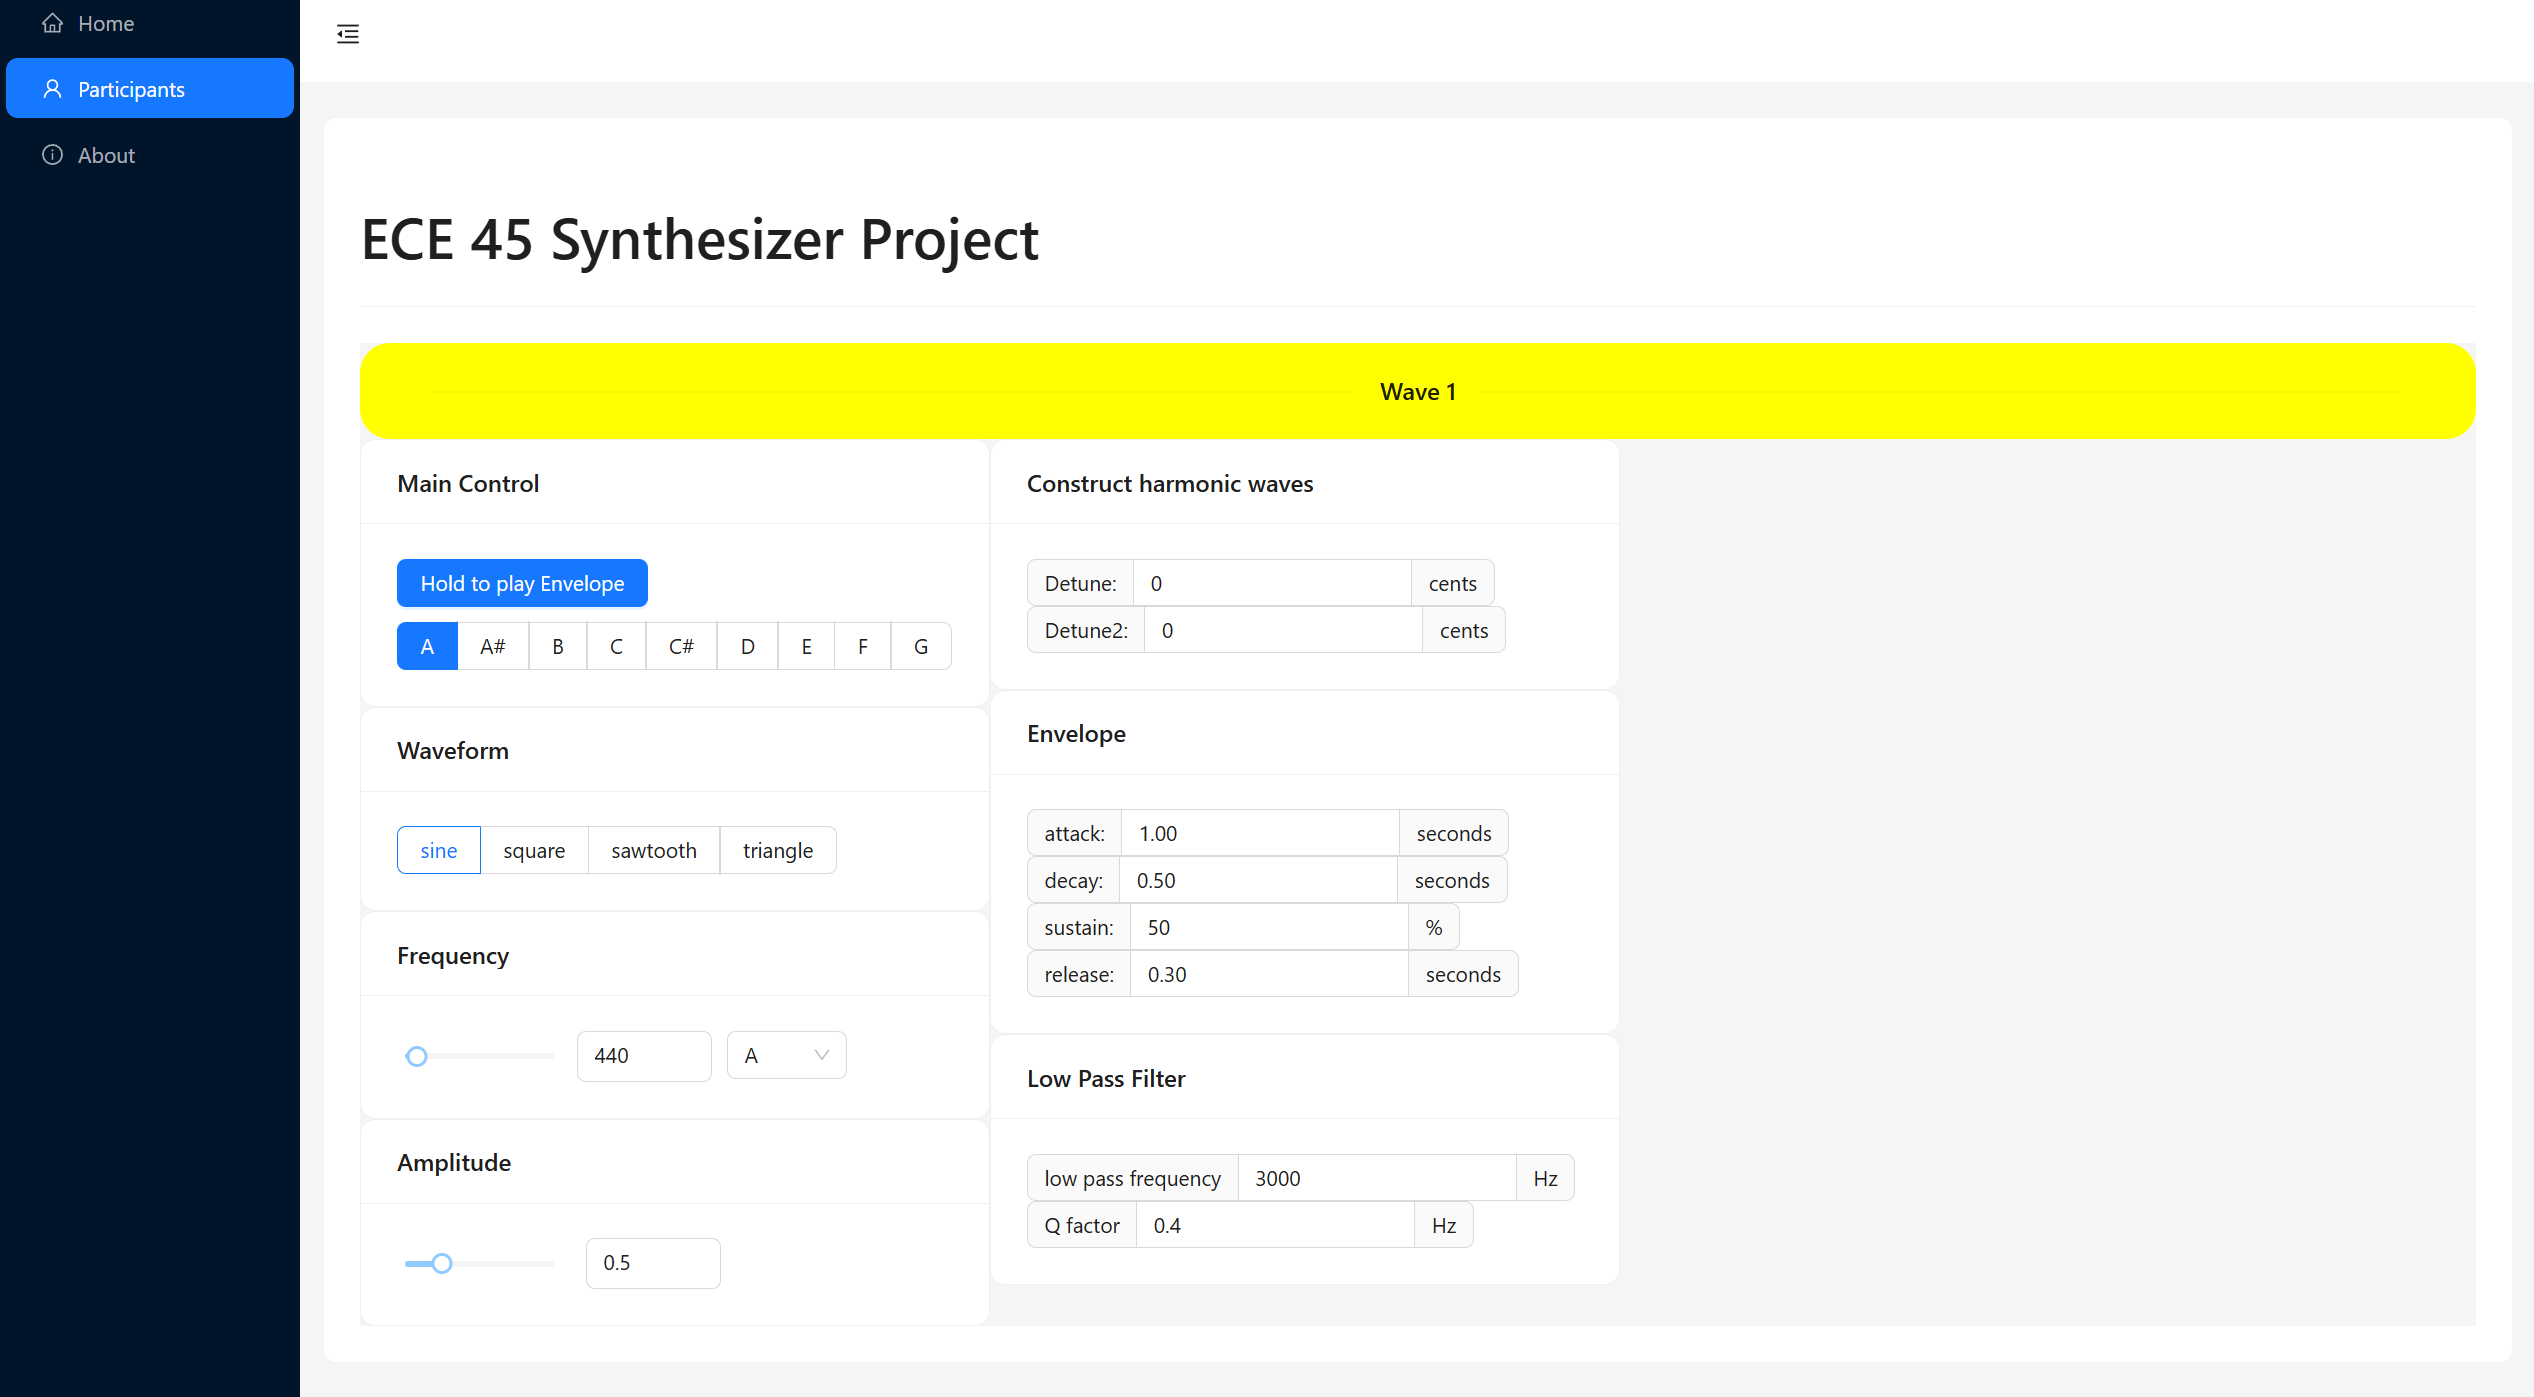Click the Amplitude slider handle
The width and height of the screenshot is (2534, 1397).
coord(442,1263)
